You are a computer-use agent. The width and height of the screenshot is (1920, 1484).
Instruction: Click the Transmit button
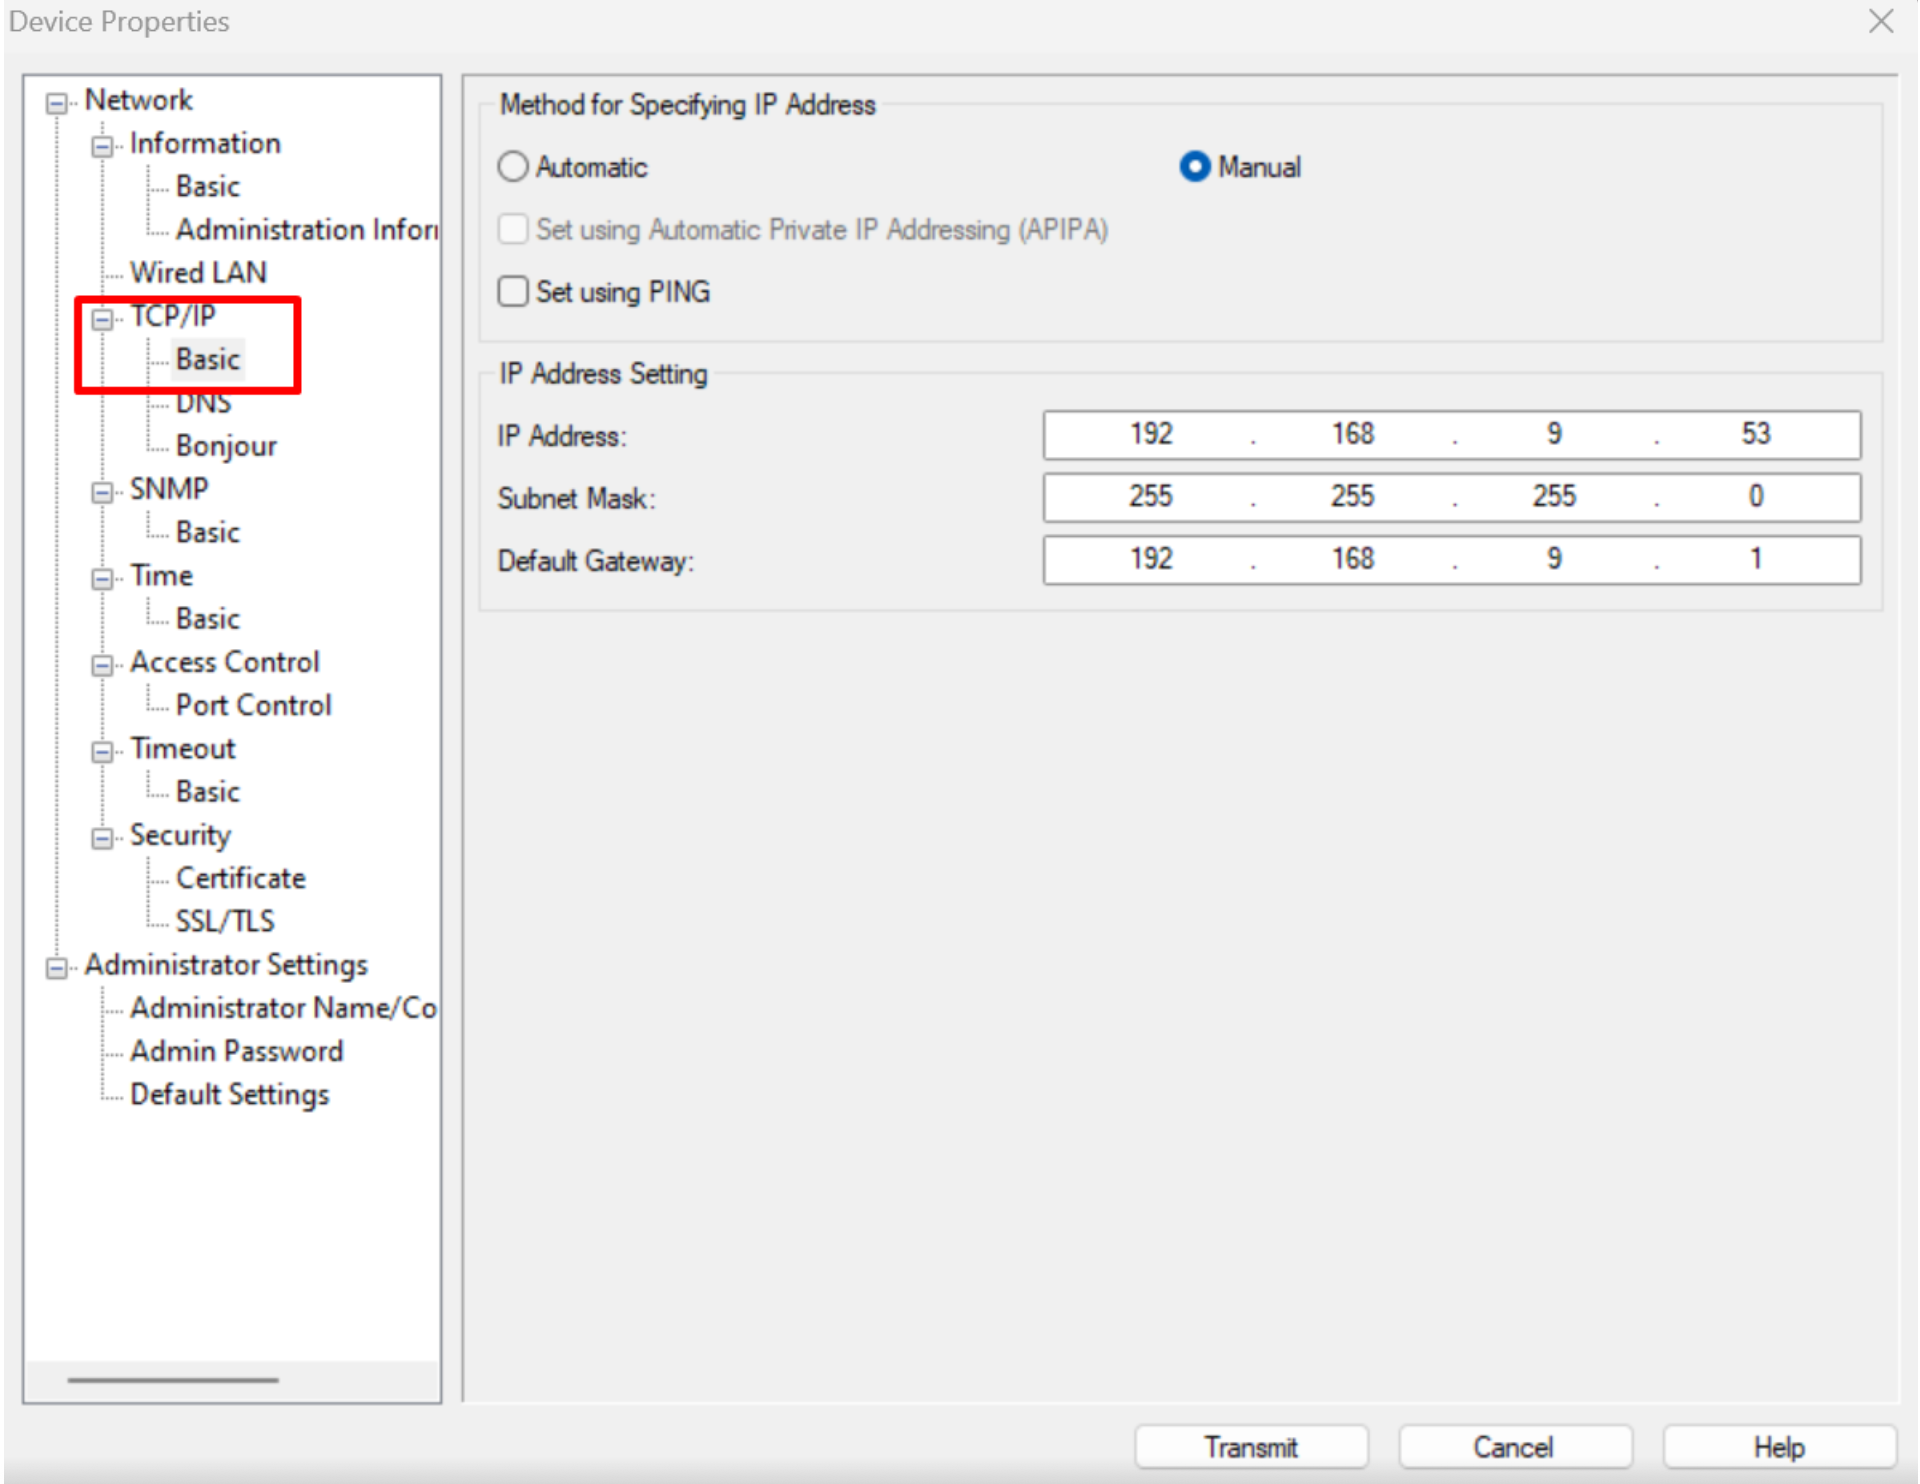coord(1250,1447)
